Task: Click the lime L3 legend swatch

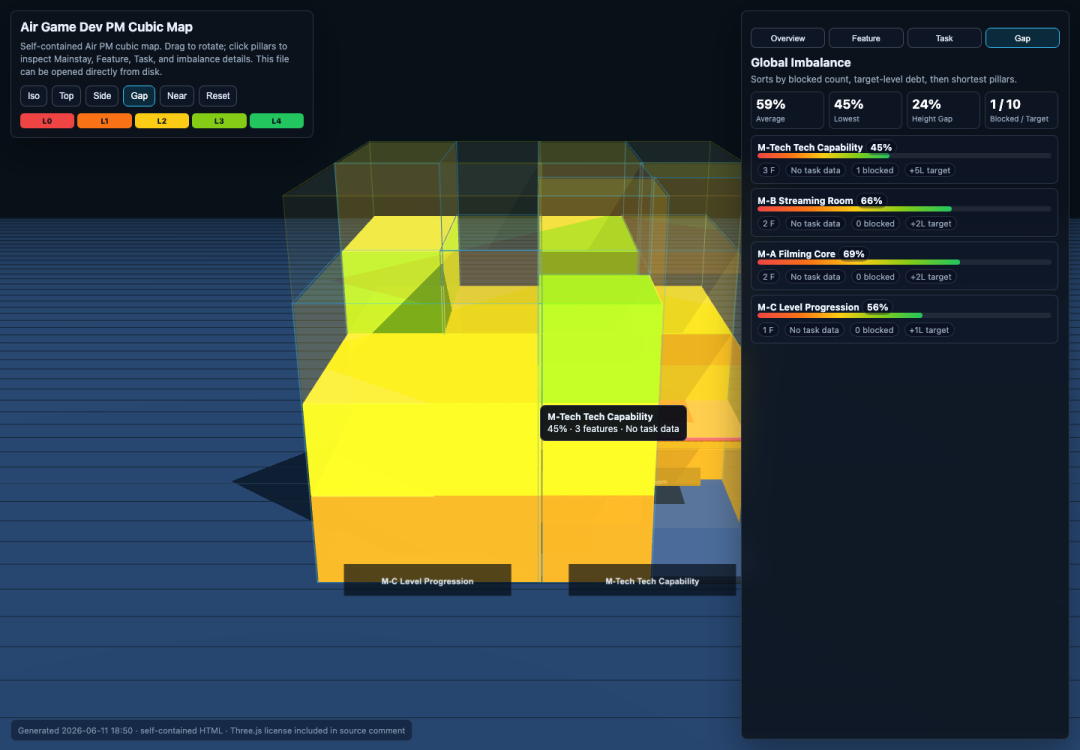Action: point(219,121)
